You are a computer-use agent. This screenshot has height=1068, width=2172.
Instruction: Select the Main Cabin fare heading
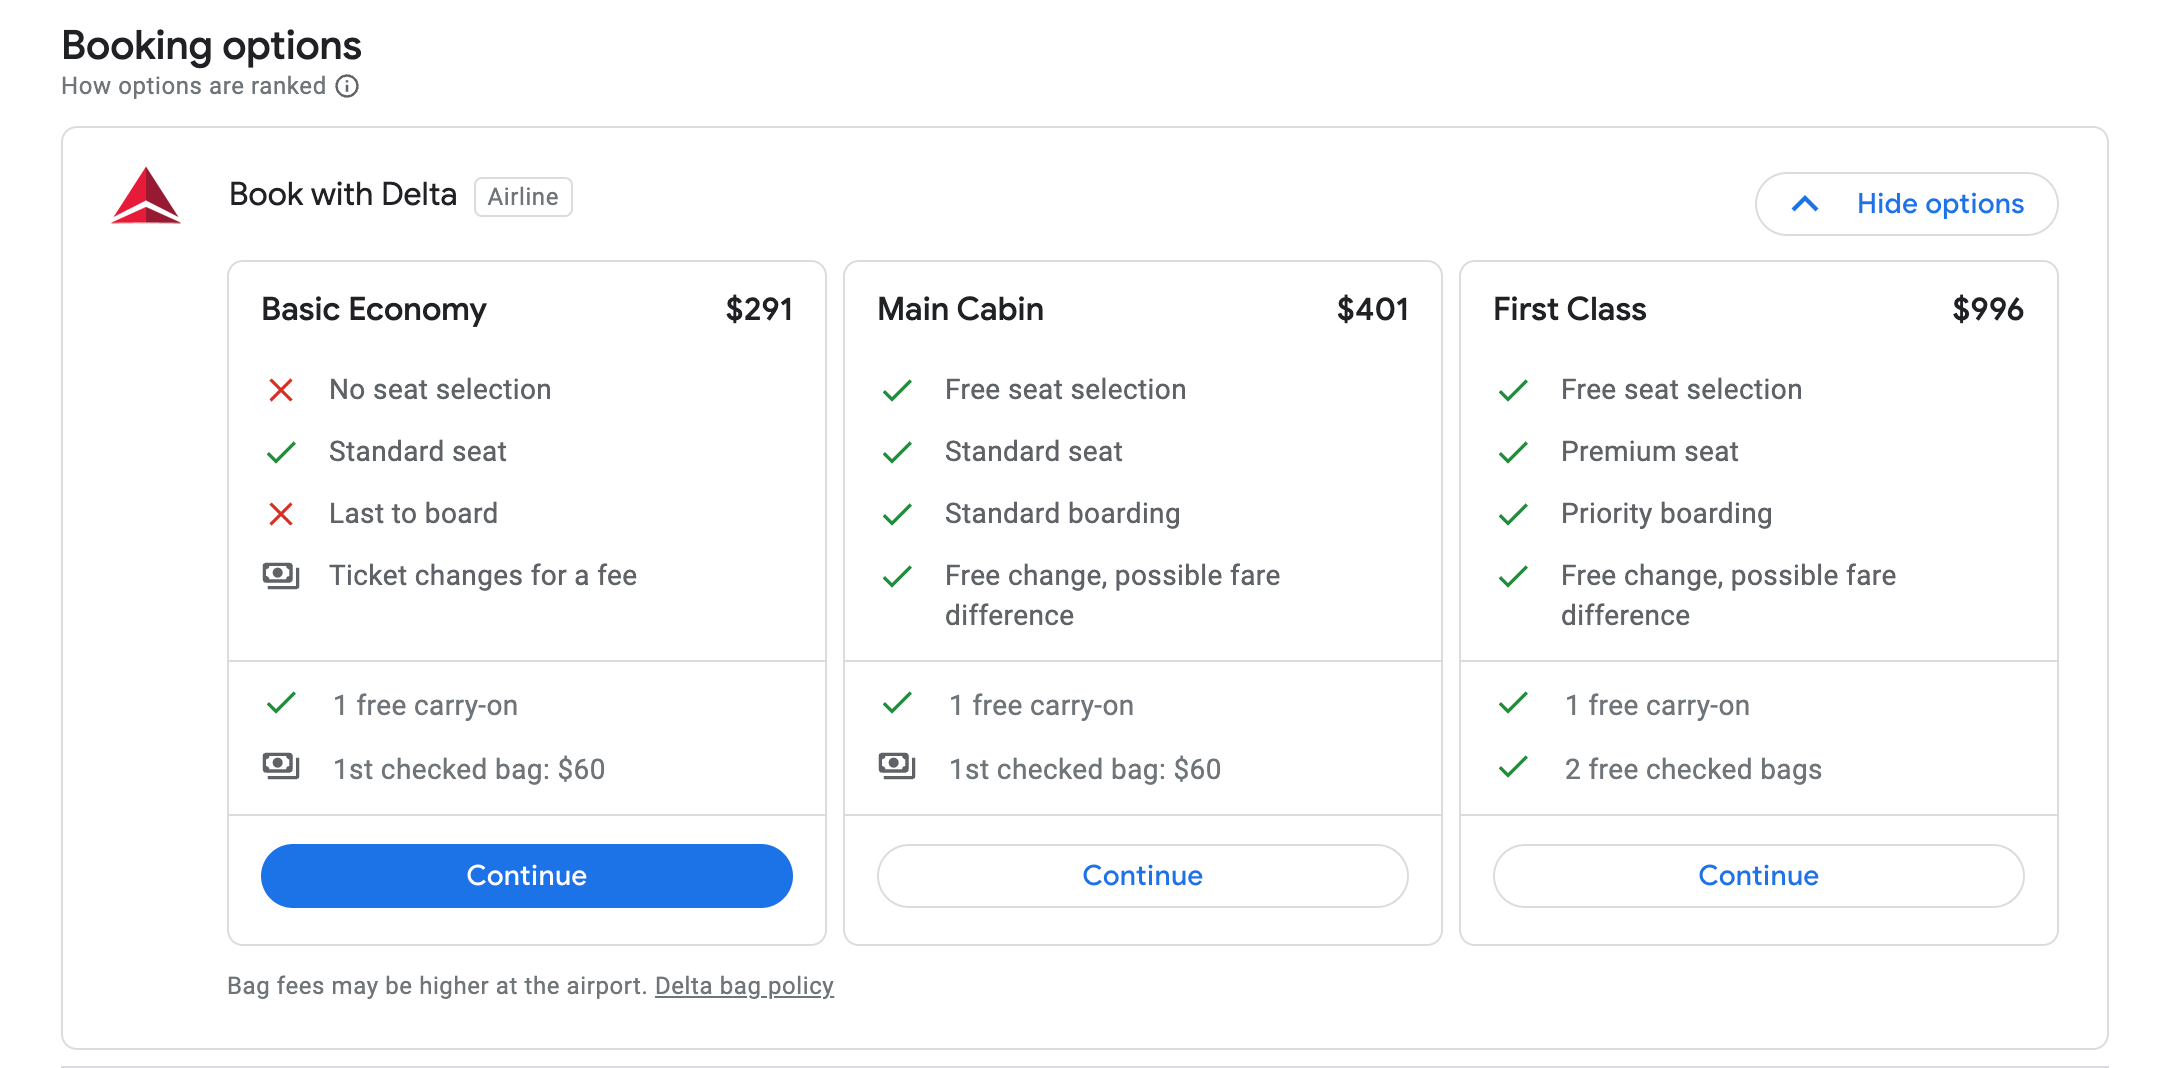(960, 310)
